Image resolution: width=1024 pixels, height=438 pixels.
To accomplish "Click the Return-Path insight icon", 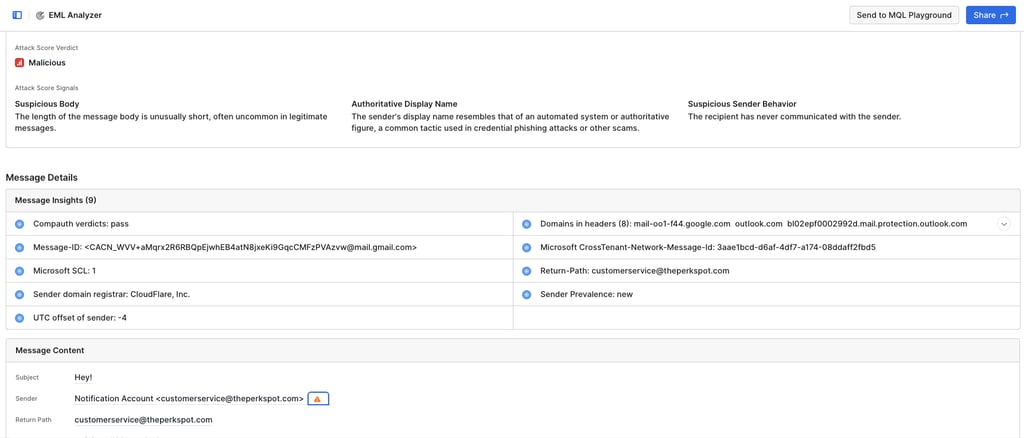I will coord(526,271).
